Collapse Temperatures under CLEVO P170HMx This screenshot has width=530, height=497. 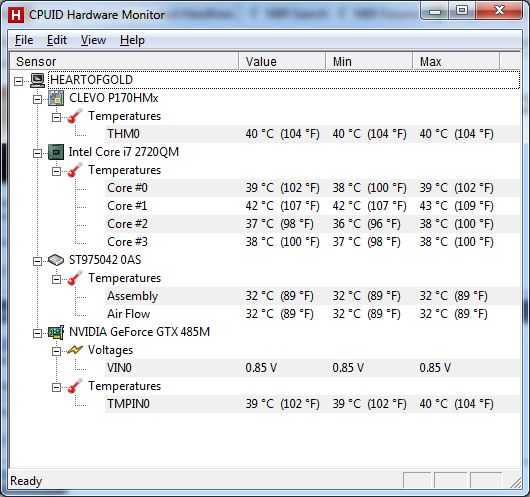56,117
